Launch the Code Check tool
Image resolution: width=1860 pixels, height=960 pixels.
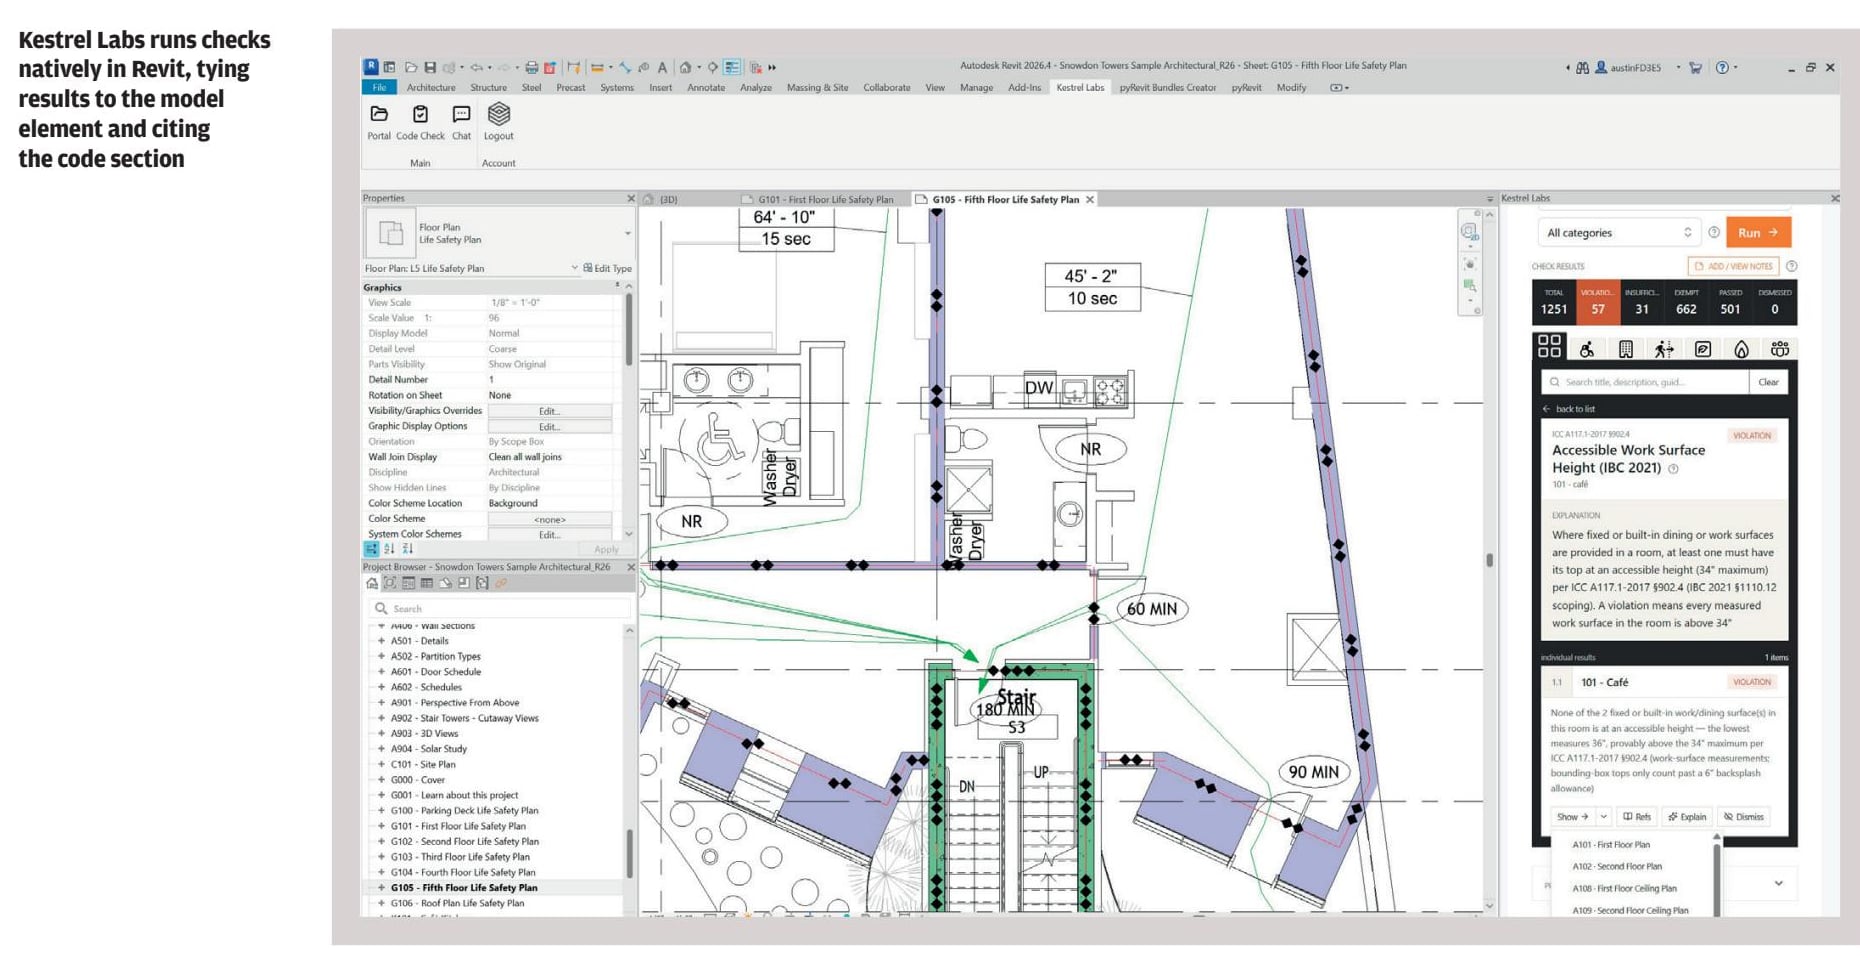click(420, 122)
